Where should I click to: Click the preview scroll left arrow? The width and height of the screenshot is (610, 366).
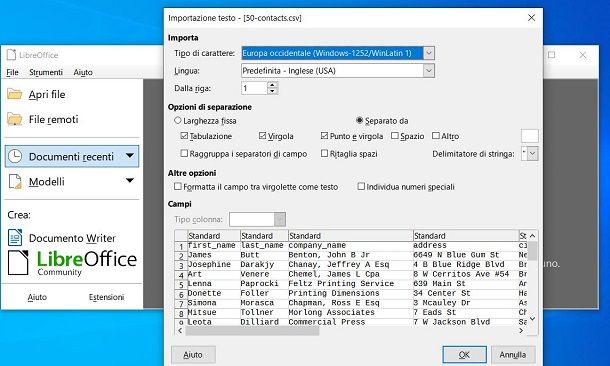tap(180, 331)
